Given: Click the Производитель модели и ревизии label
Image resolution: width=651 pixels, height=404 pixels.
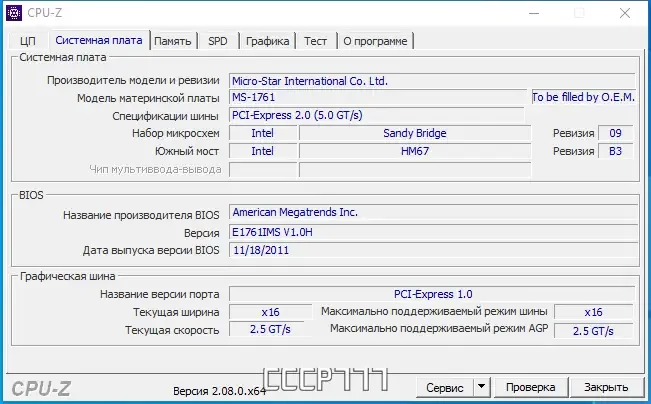Looking at the screenshot, I should pos(133,80).
